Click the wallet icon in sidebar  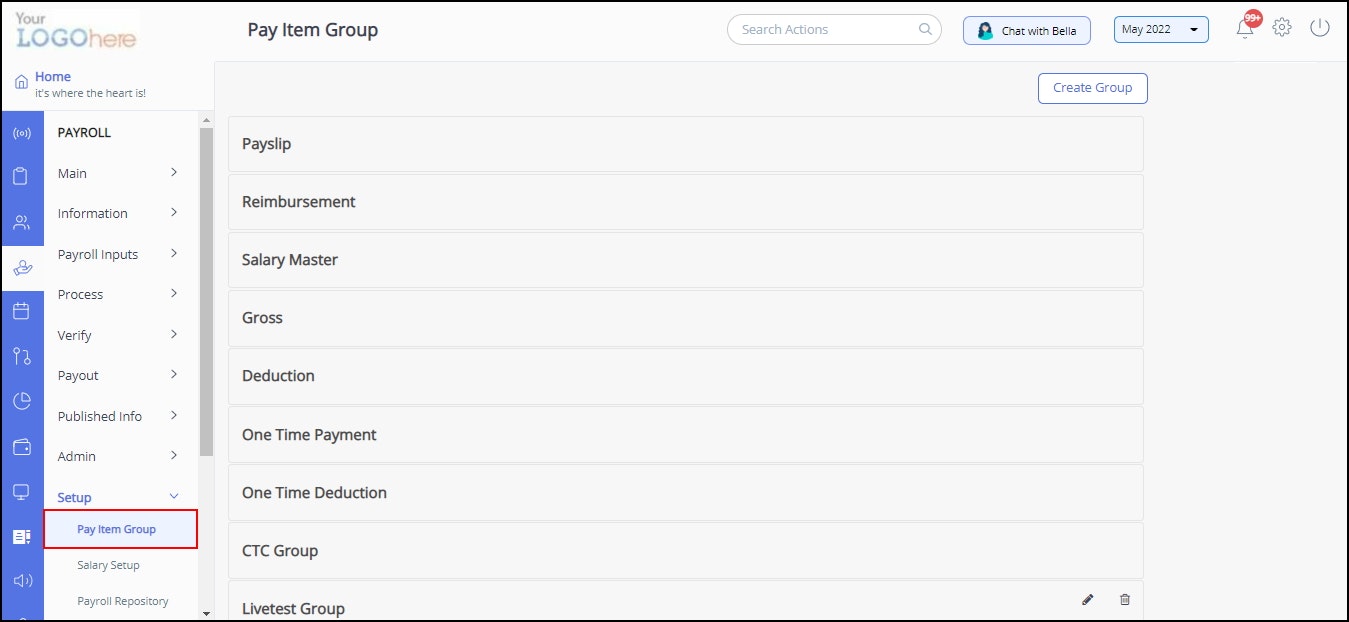point(22,447)
